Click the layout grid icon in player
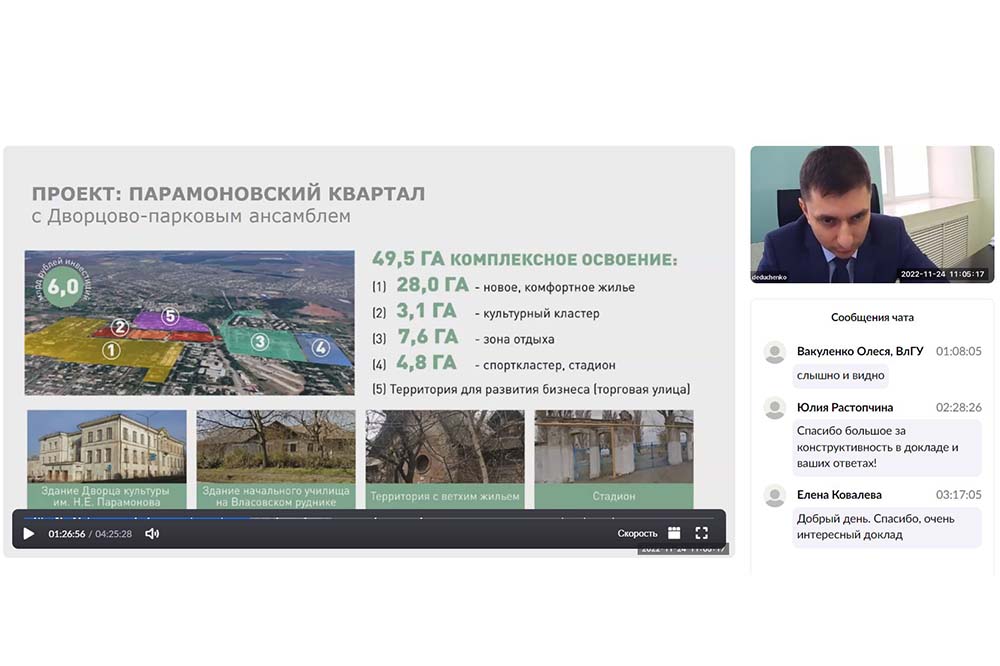The width and height of the screenshot is (1000, 666). [674, 534]
